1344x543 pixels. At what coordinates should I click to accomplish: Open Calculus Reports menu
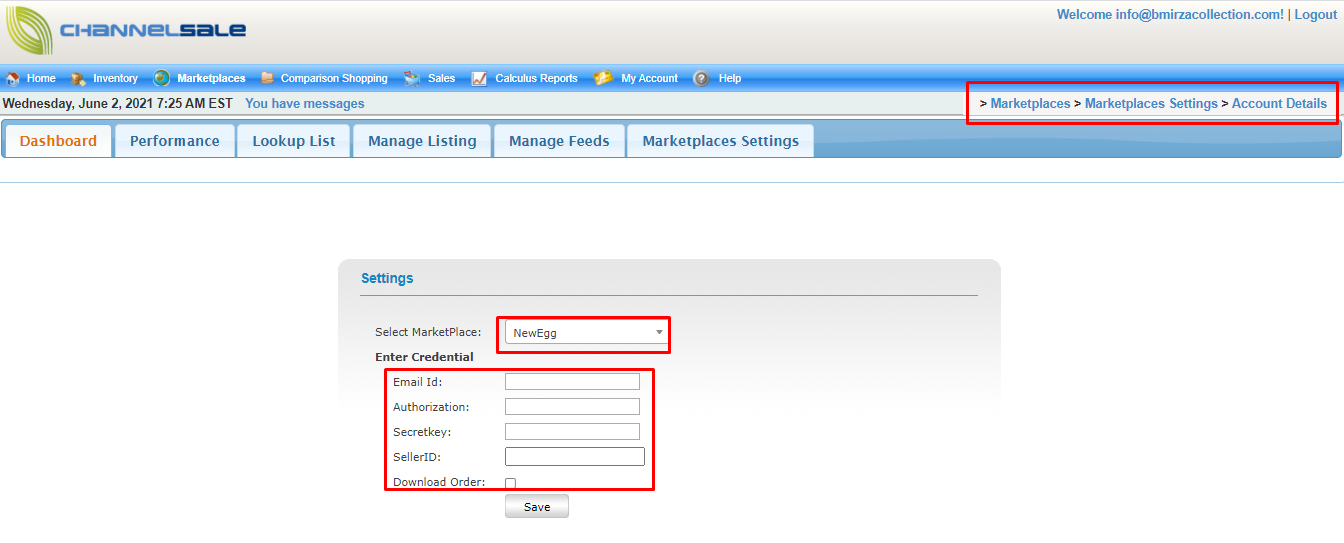pos(536,78)
